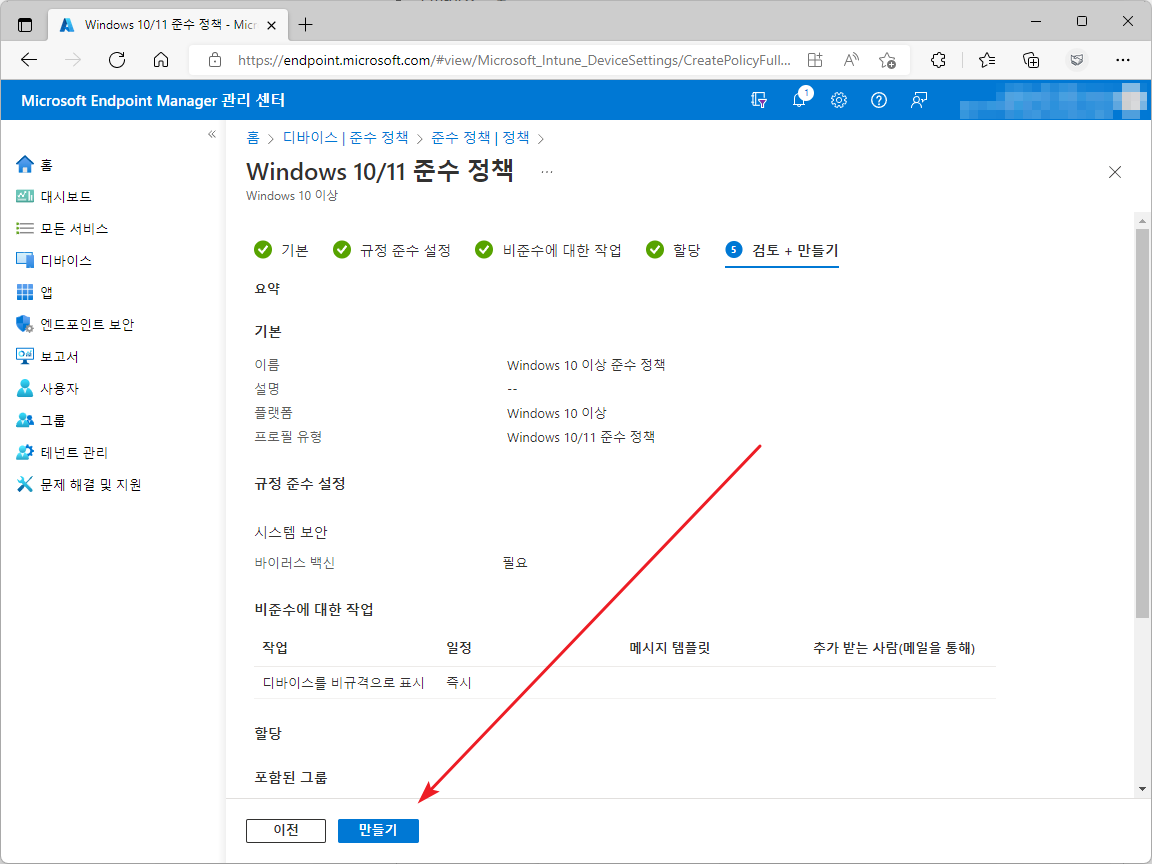
Task: Open the 홈 home sidebar item
Action: pos(35,165)
